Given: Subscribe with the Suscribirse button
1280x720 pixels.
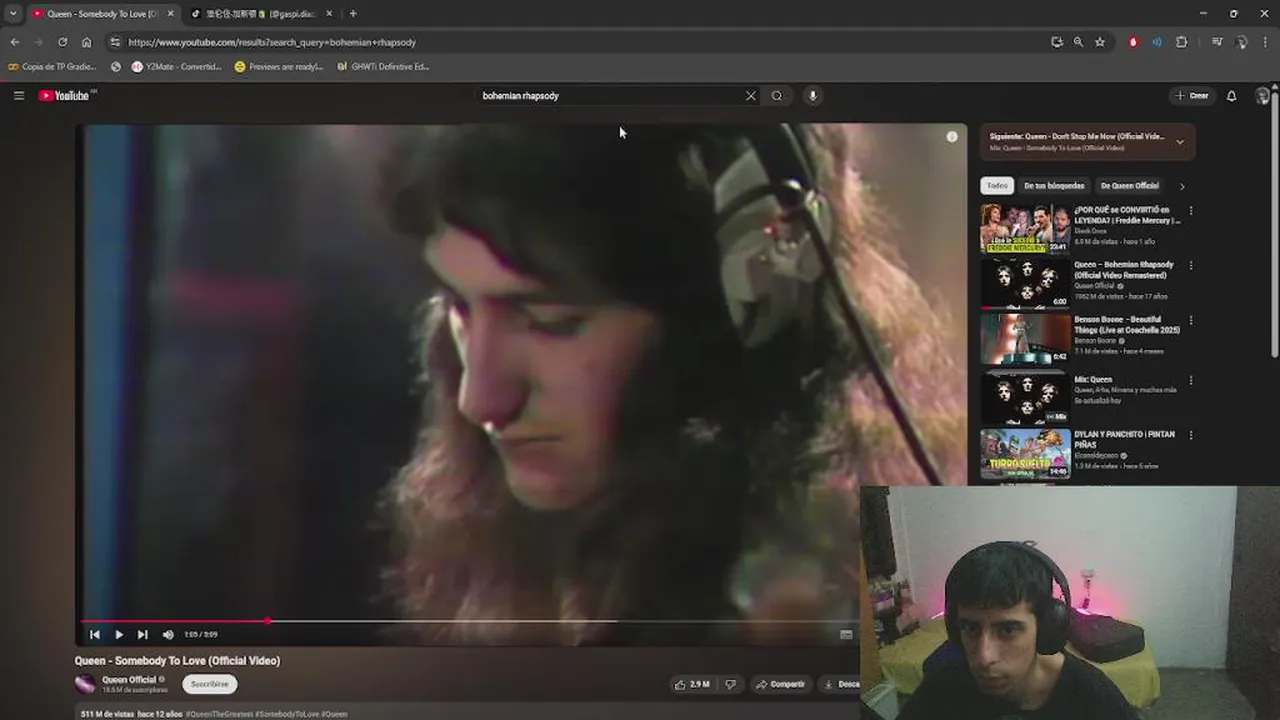Looking at the screenshot, I should [x=210, y=684].
